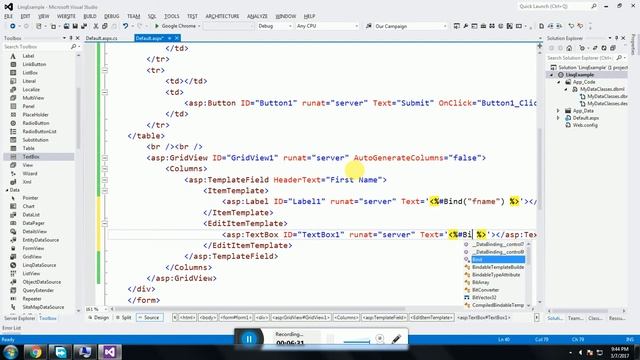Click the recorder pencil annotate icon

pyautogui.click(x=396, y=339)
